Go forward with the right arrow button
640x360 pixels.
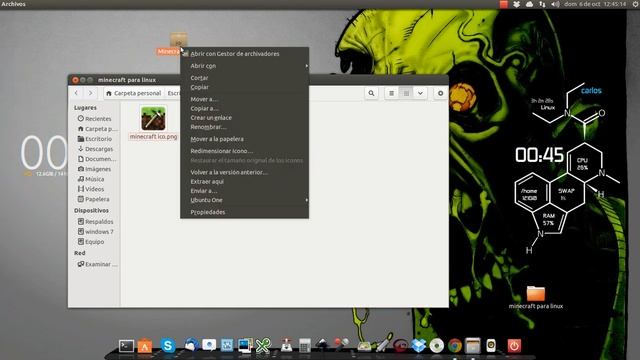click(90, 93)
